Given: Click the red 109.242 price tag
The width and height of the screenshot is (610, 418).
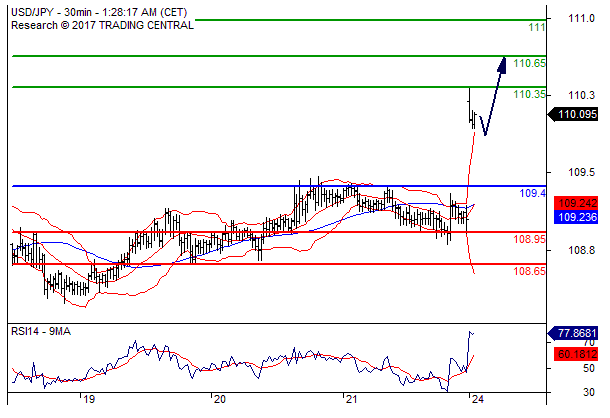Looking at the screenshot, I should tap(576, 203).
